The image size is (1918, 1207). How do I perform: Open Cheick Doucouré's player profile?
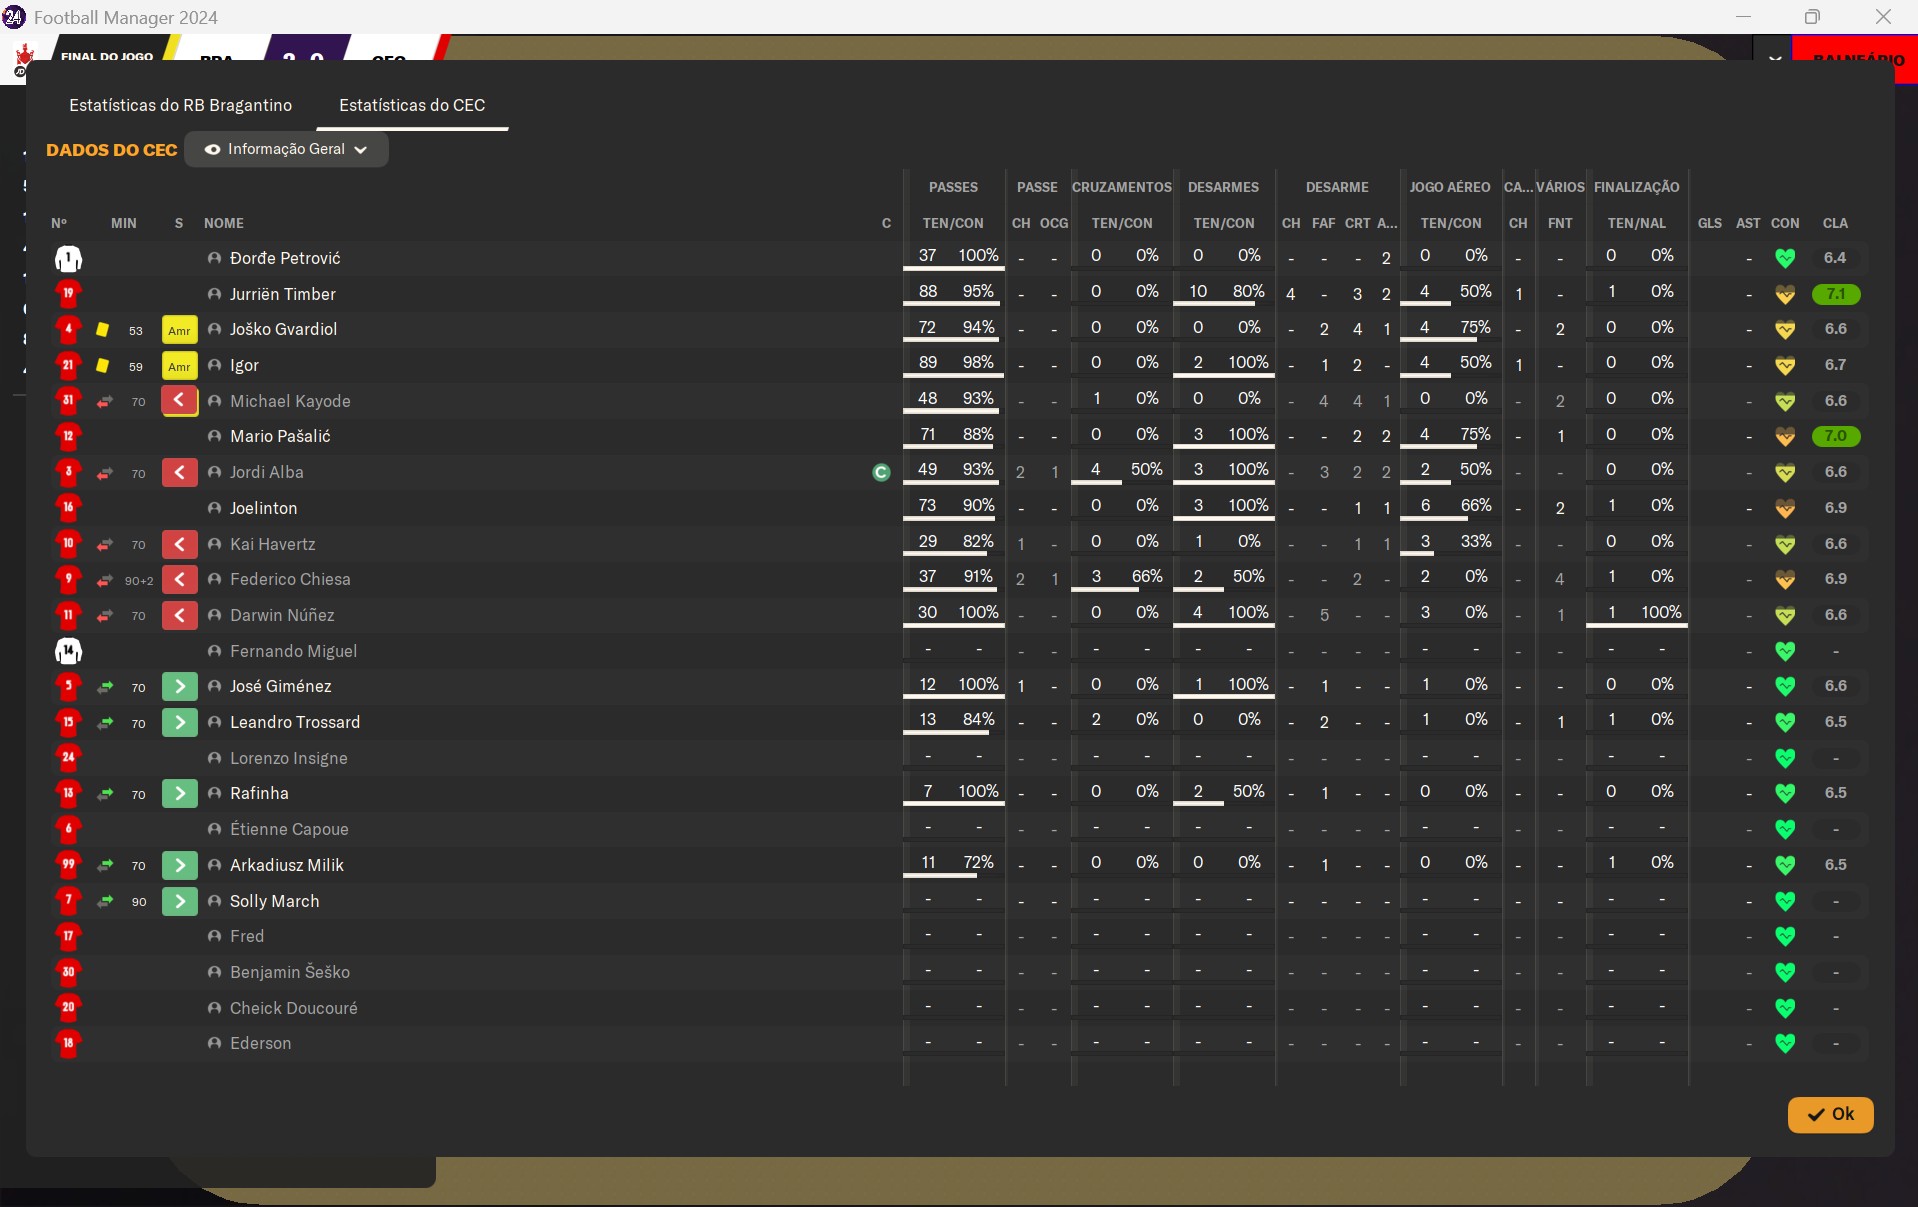pos(293,1008)
